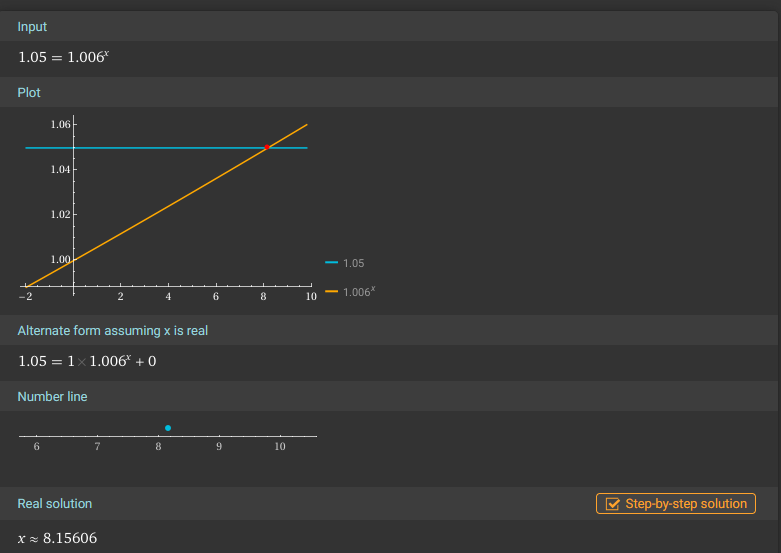Click the number line label 6

click(36, 446)
